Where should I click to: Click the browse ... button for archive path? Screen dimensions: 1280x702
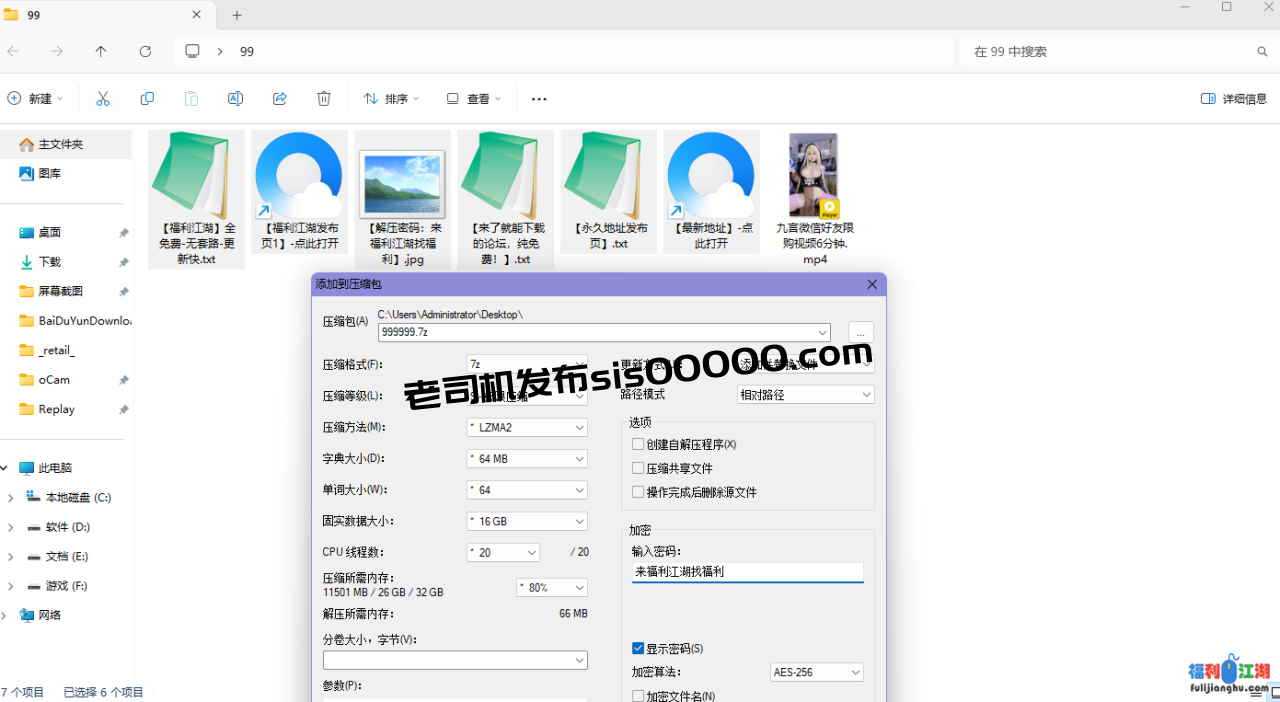860,332
